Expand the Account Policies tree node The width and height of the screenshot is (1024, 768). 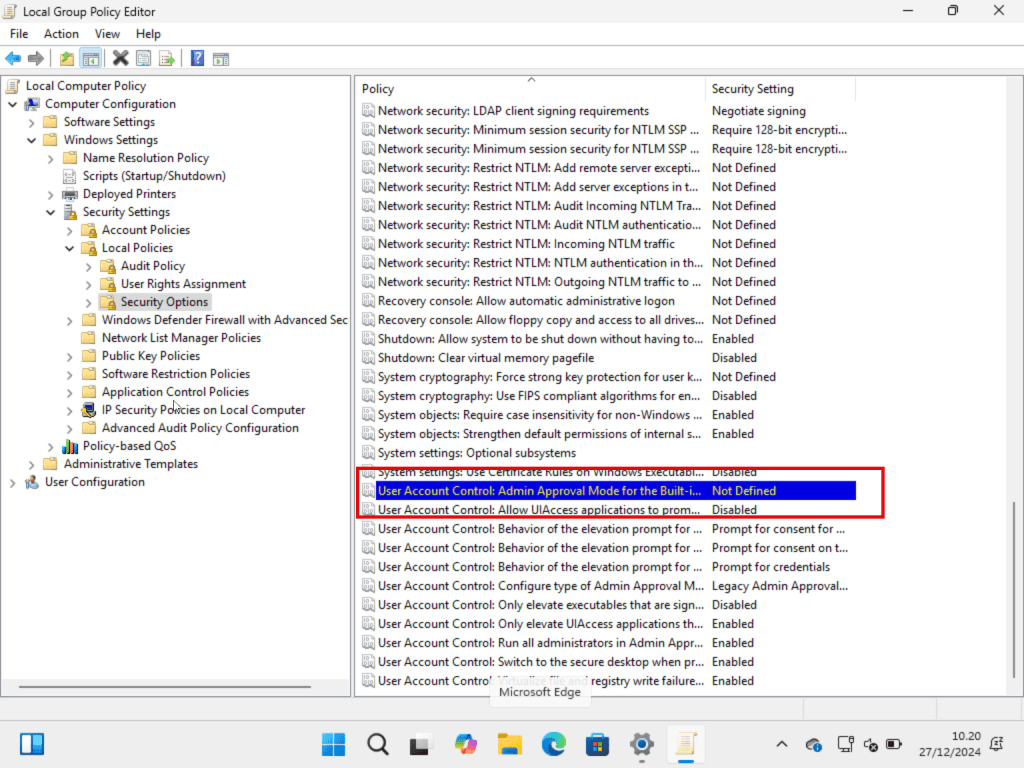[70, 230]
